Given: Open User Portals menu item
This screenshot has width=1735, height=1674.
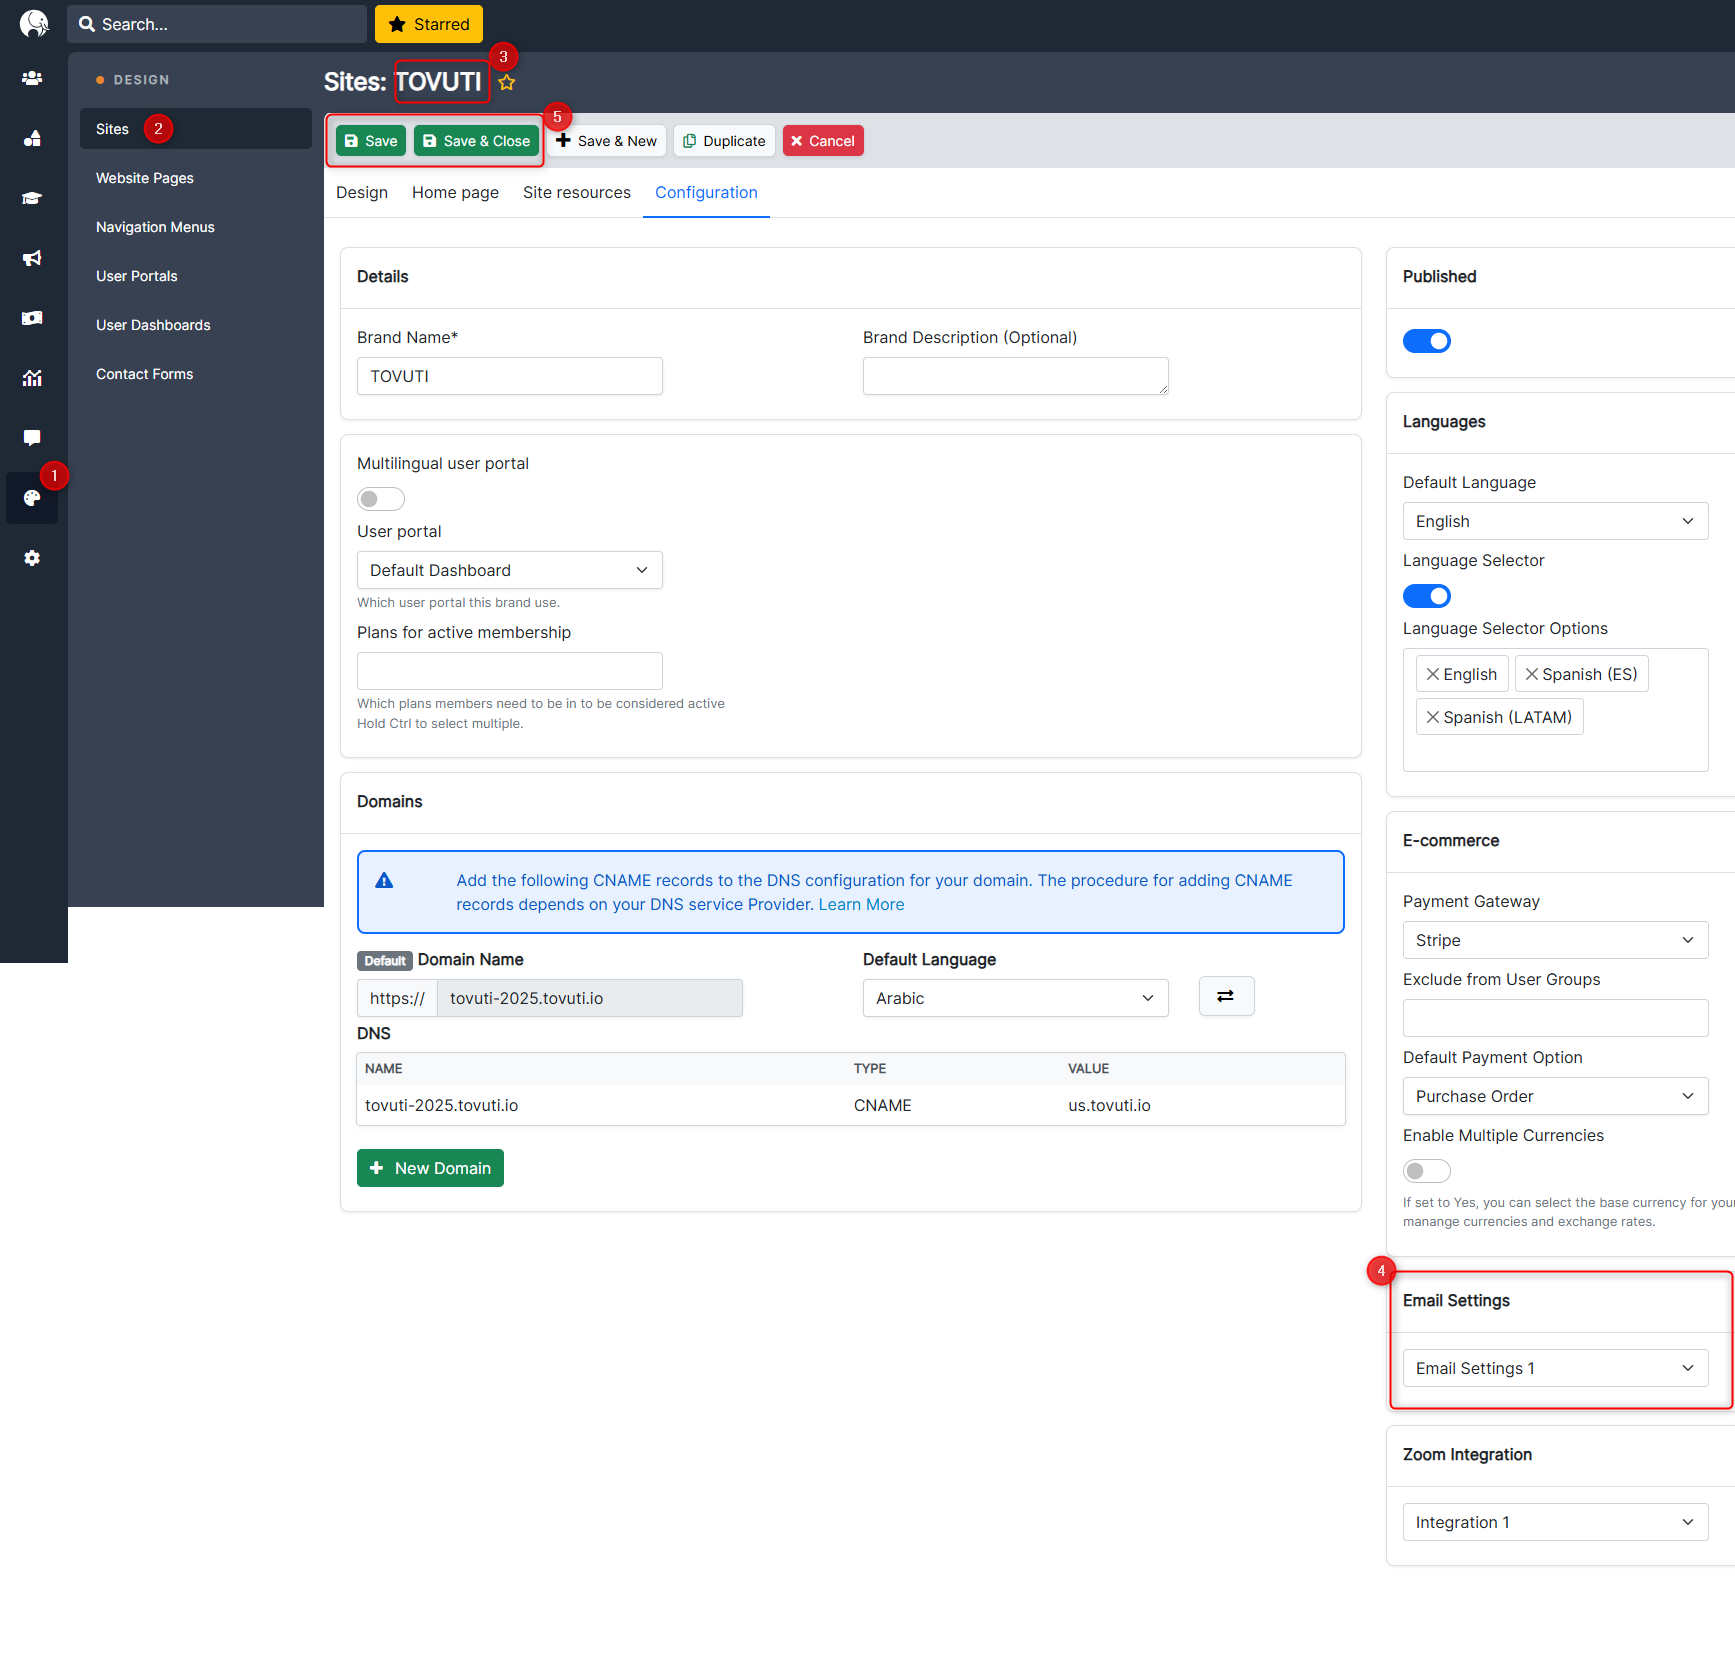Looking at the screenshot, I should point(137,276).
